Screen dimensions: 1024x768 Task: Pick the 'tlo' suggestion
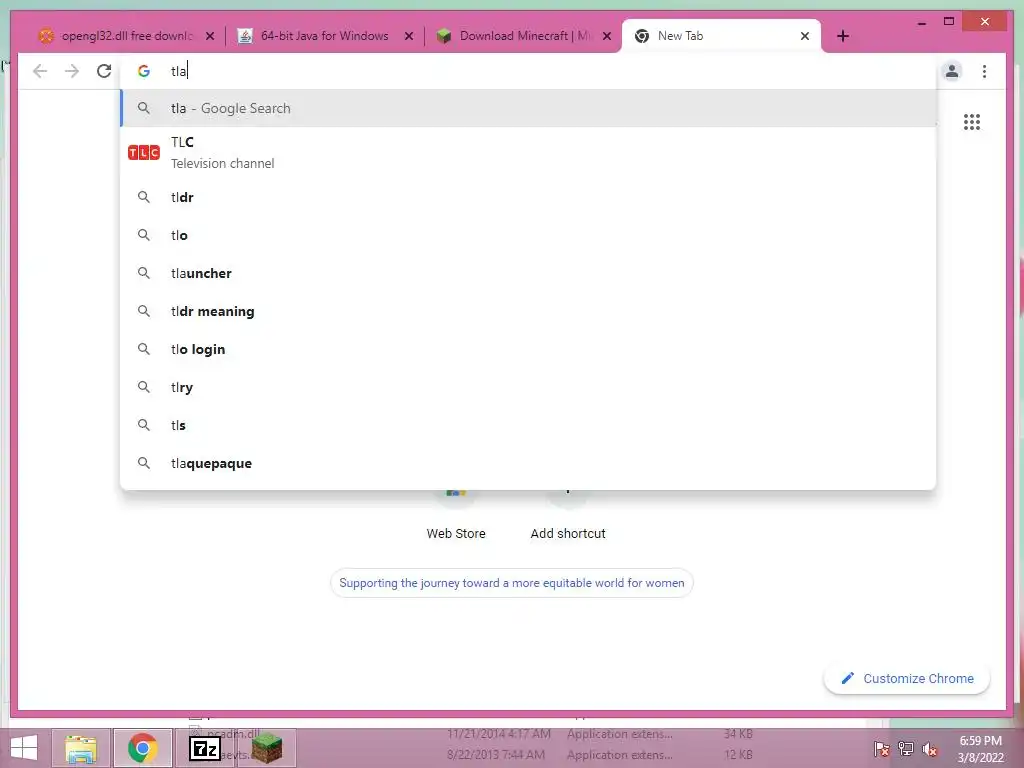click(x=528, y=235)
